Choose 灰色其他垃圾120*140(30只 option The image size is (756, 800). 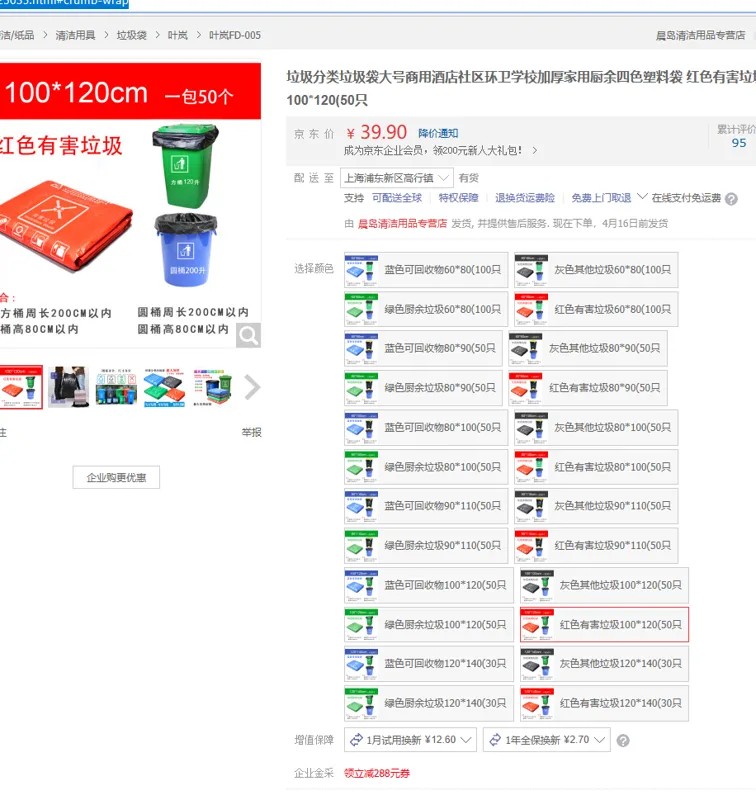[604, 664]
